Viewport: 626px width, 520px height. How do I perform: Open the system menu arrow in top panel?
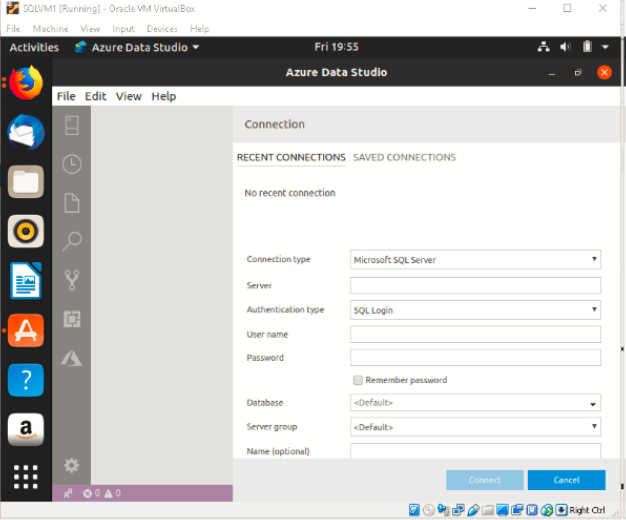605,47
